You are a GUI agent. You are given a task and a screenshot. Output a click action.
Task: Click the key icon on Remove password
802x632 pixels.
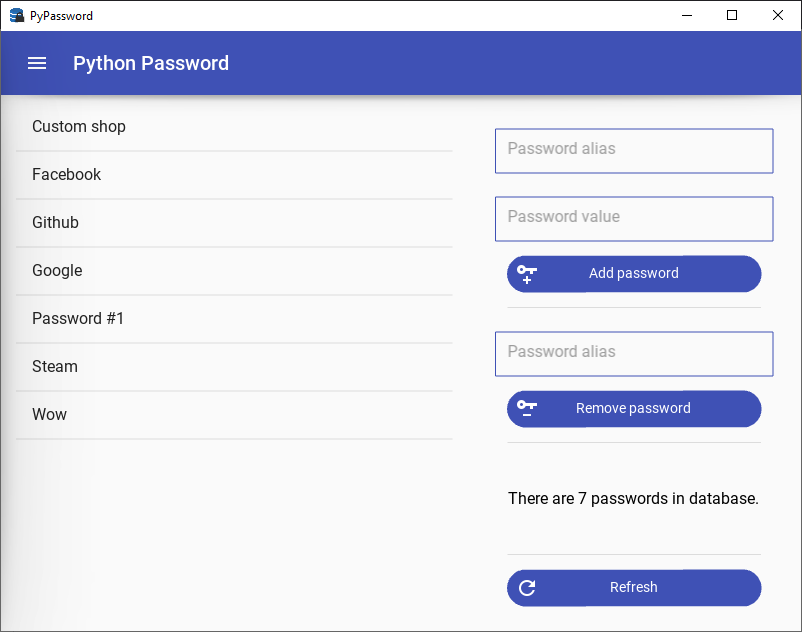coord(527,408)
